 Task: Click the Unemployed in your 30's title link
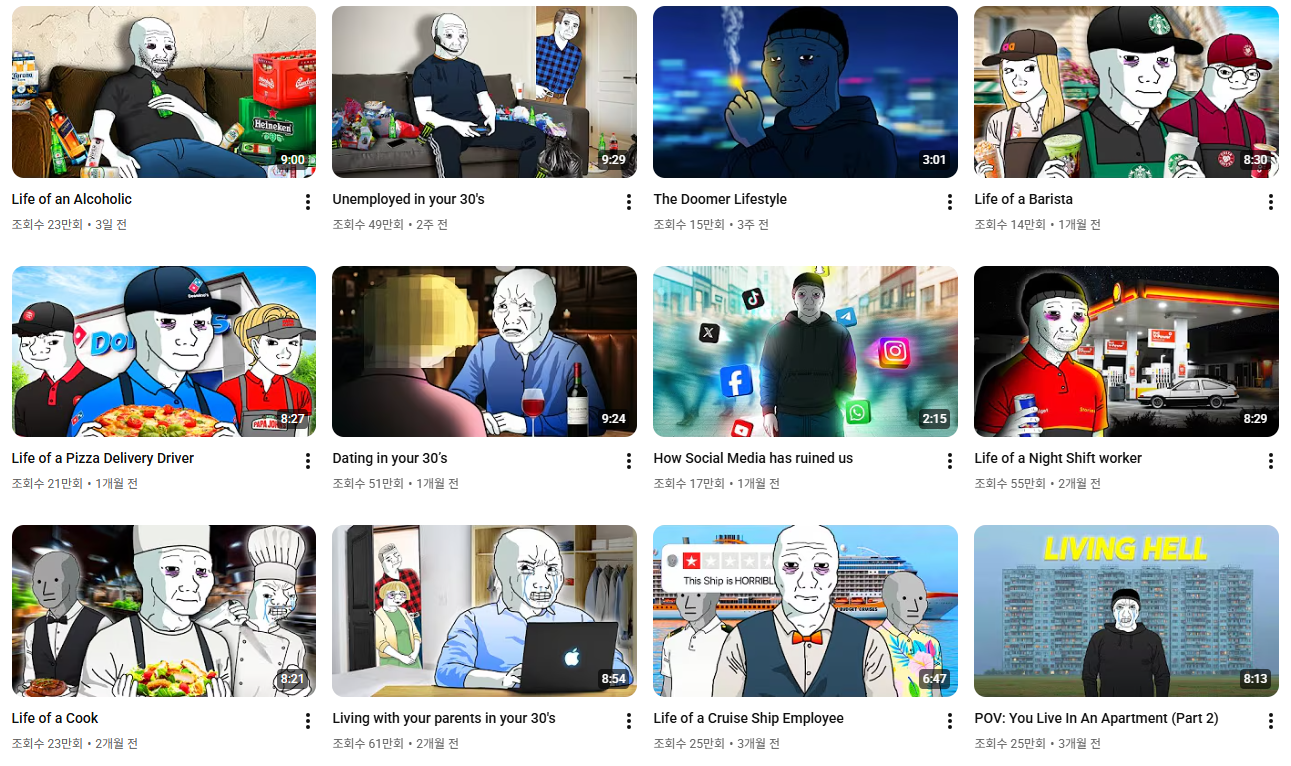[408, 199]
